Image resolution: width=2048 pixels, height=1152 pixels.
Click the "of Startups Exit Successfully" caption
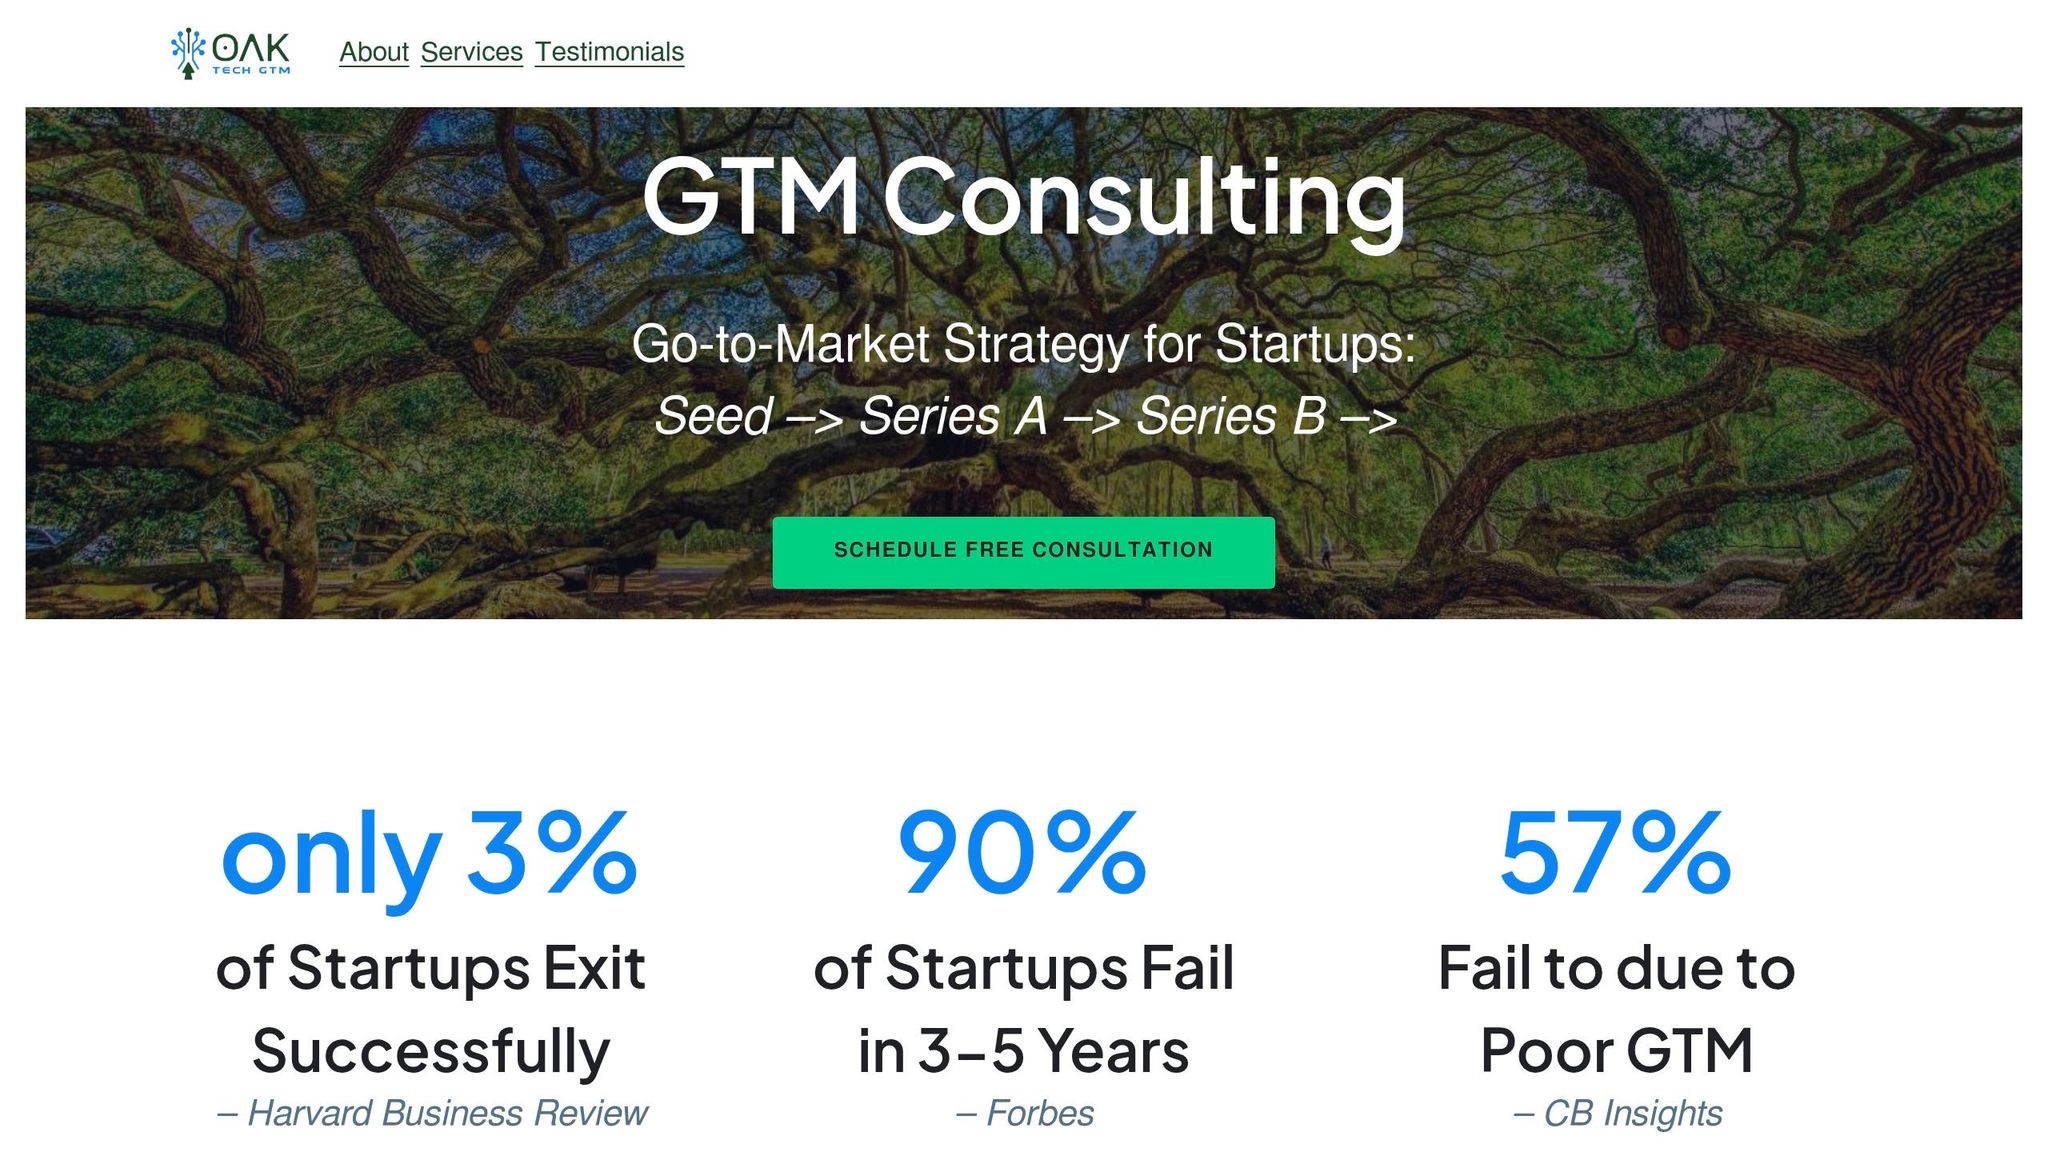430,1009
